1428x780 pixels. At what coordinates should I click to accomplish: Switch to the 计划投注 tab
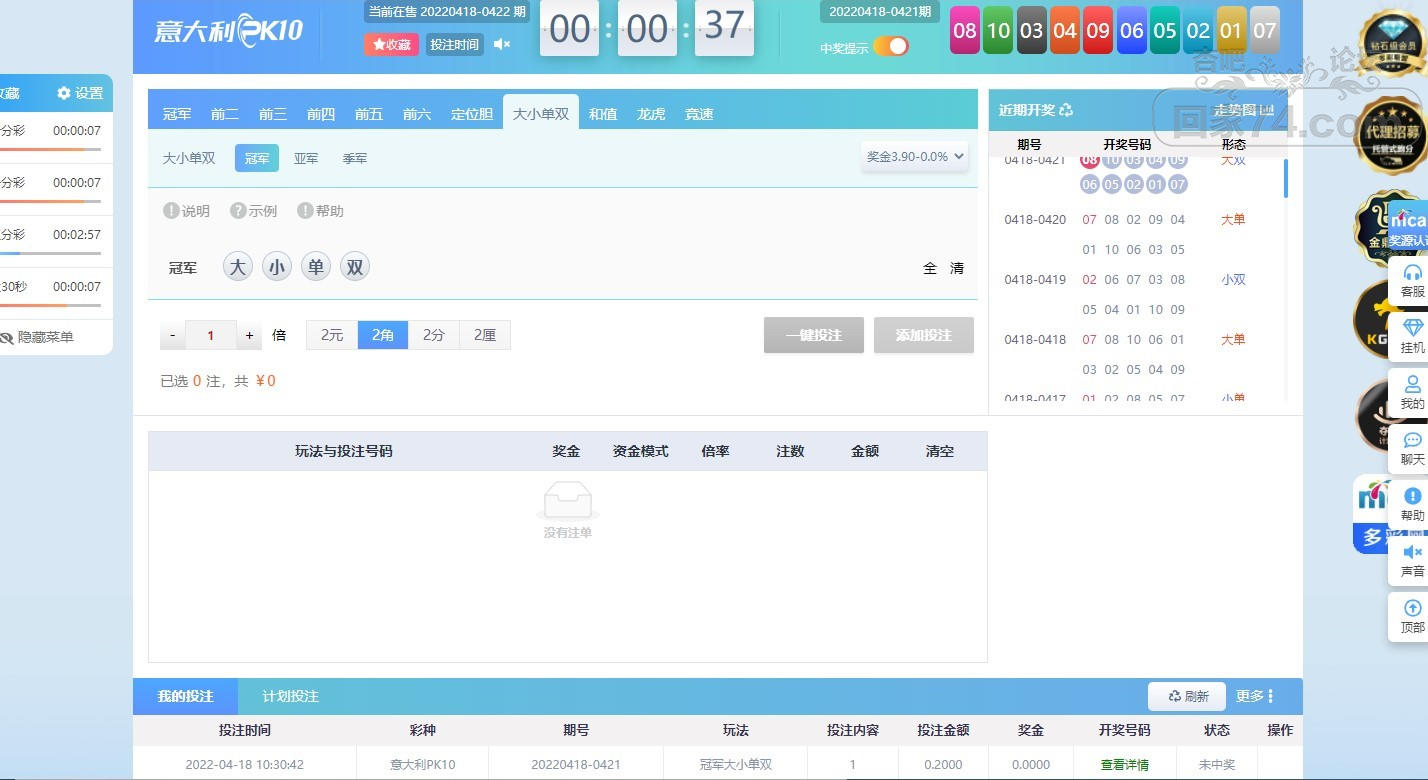(290, 696)
